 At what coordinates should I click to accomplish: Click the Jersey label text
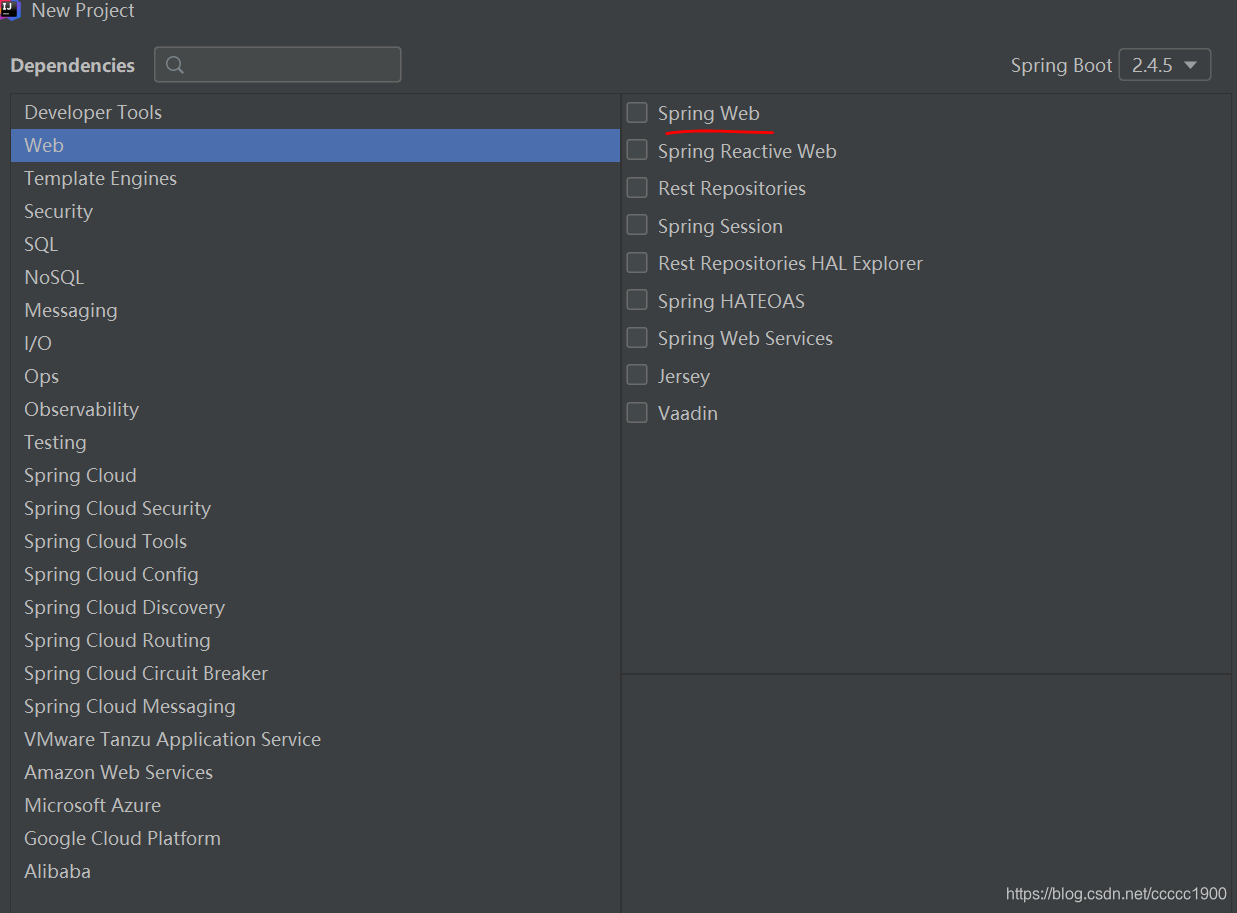click(683, 376)
